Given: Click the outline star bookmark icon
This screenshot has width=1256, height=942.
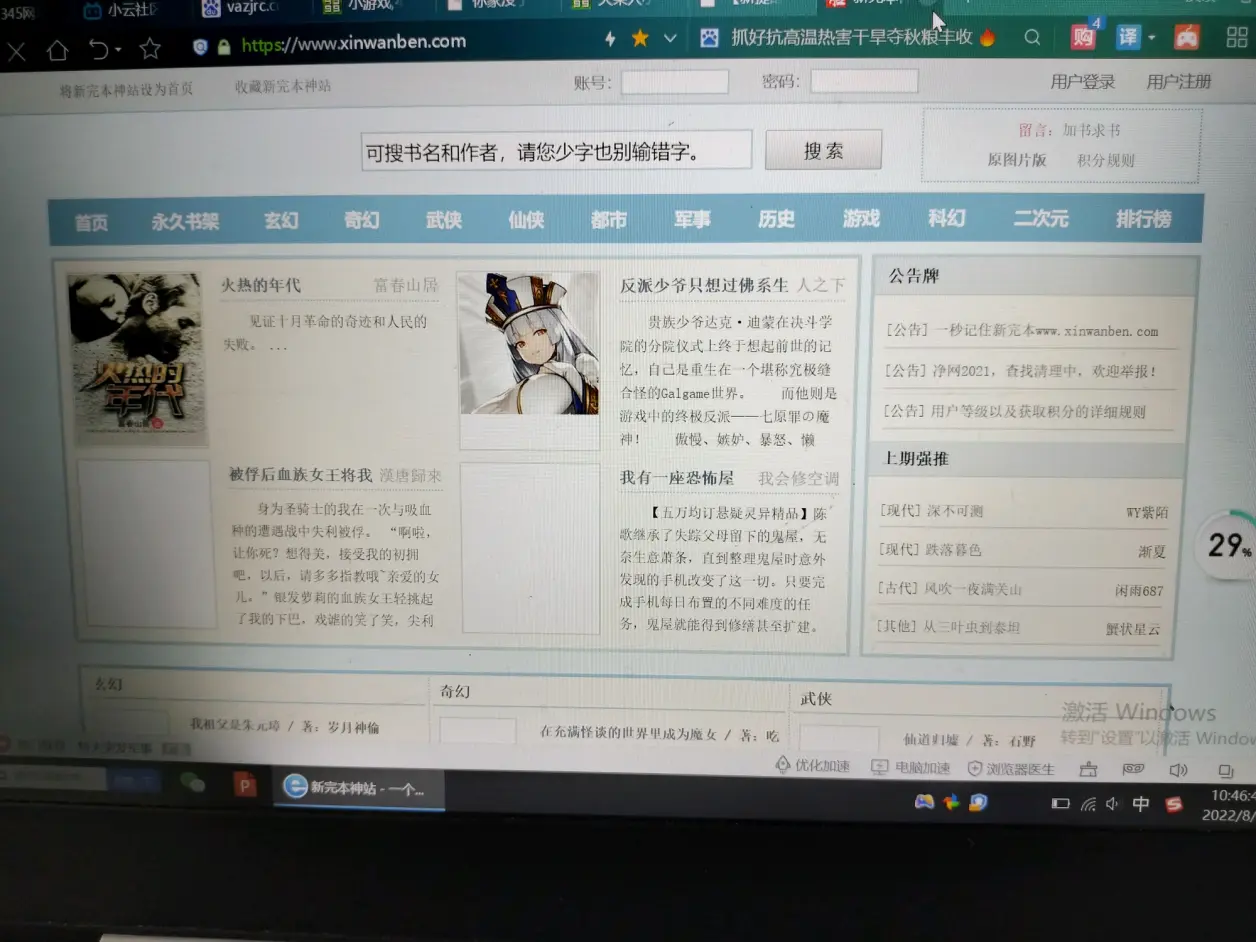Looking at the screenshot, I should point(150,47).
